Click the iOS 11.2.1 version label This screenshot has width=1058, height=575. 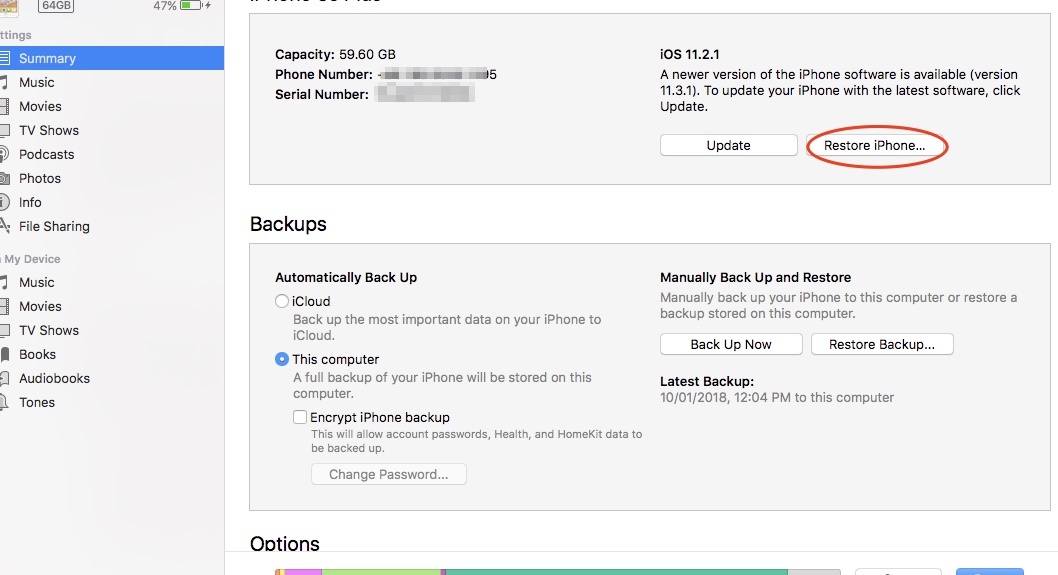(690, 54)
